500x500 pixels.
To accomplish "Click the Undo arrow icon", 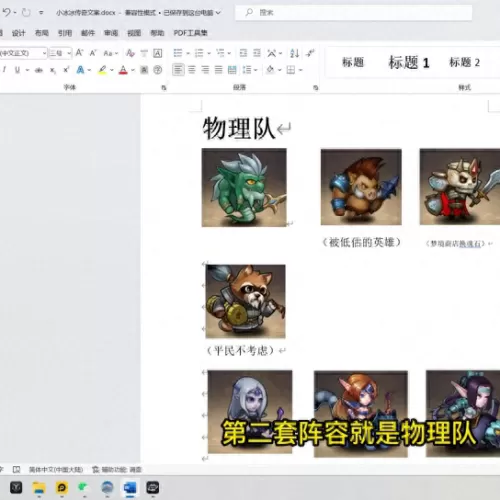I will (6, 12).
